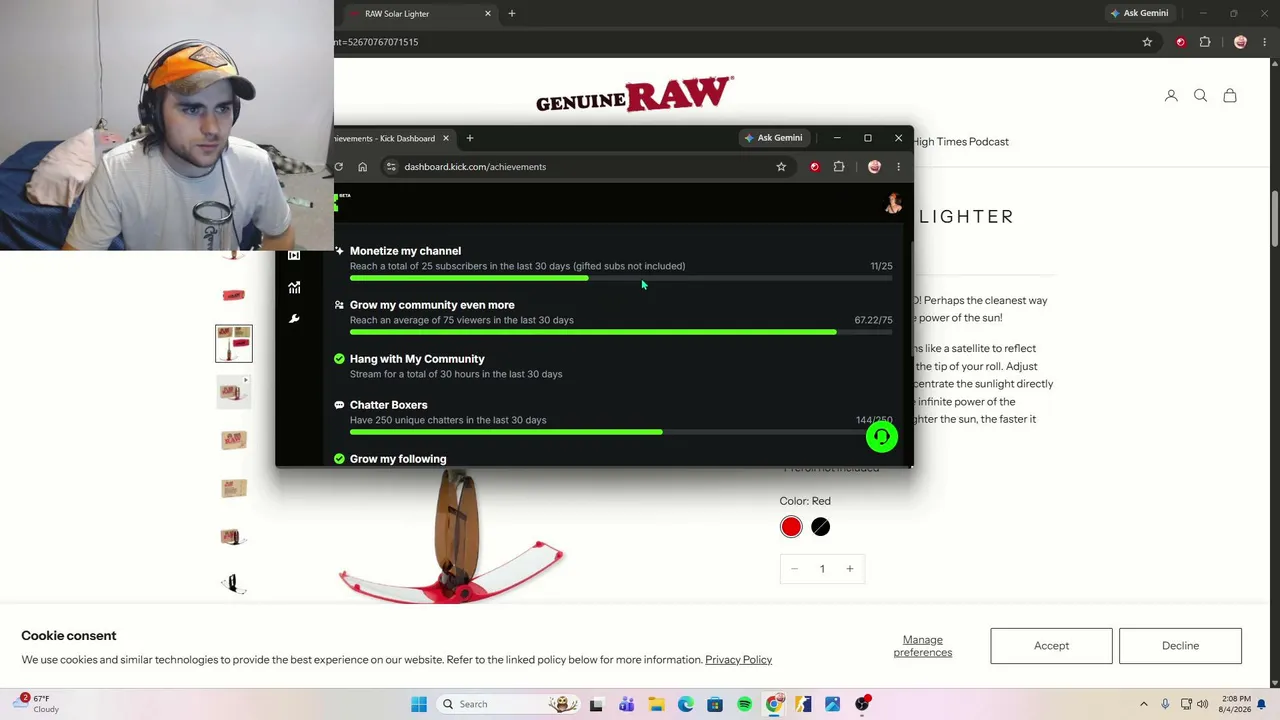Click the volume icon in system tray
Screen dimensions: 1280x720
tap(1202, 704)
